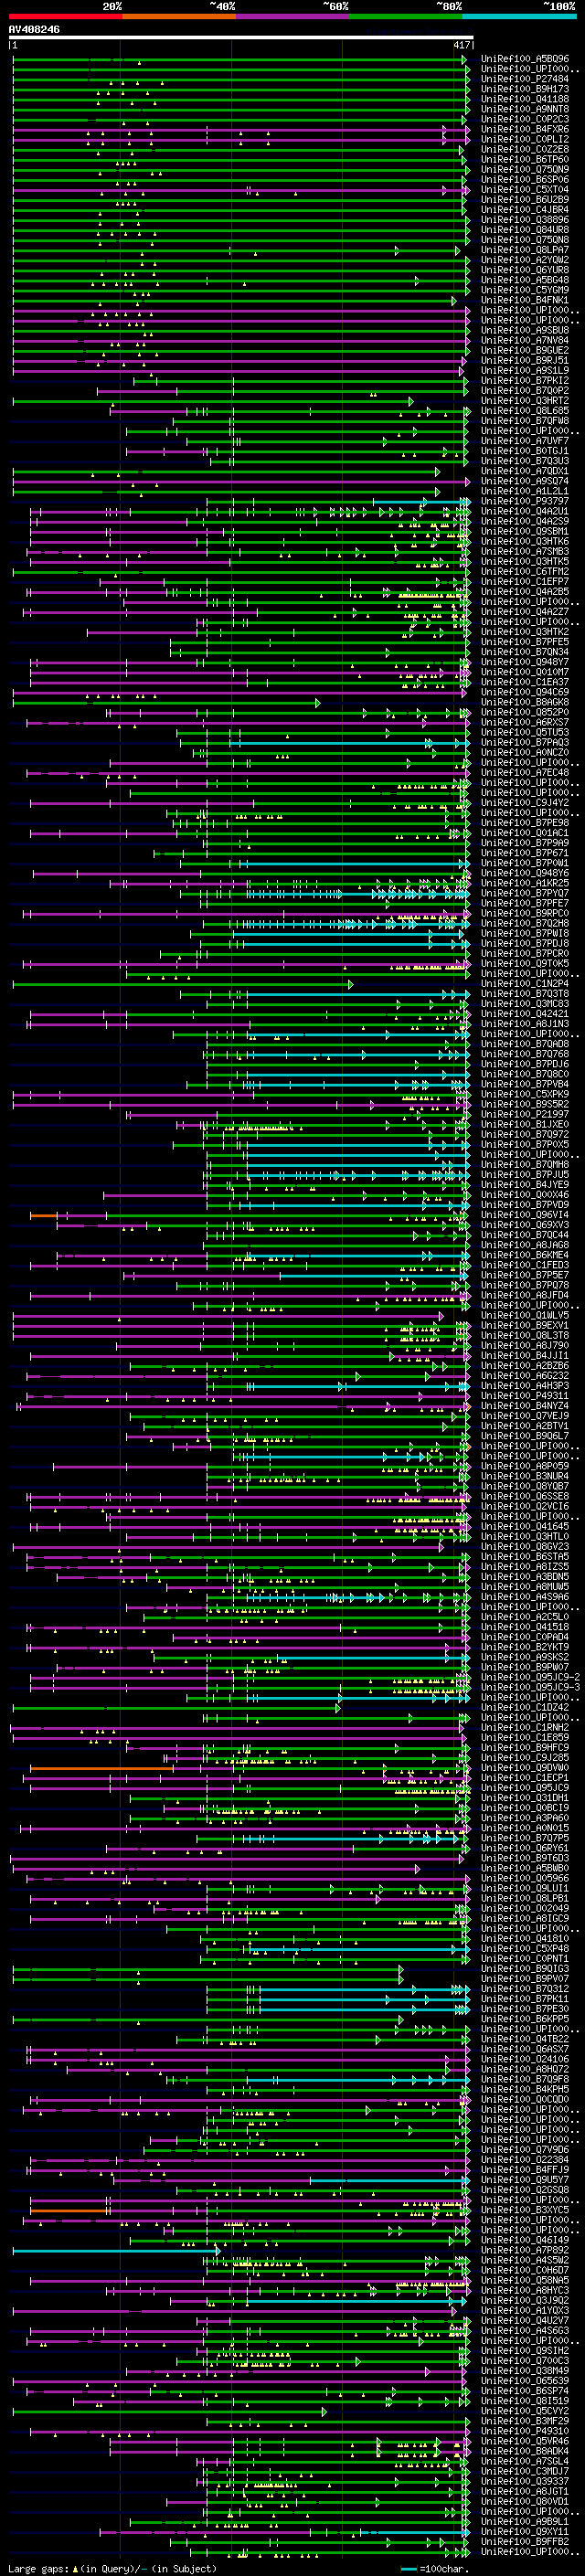
Task: Open the UniRef100_C0PLI2 hit
Action: pyautogui.click(x=525, y=139)
